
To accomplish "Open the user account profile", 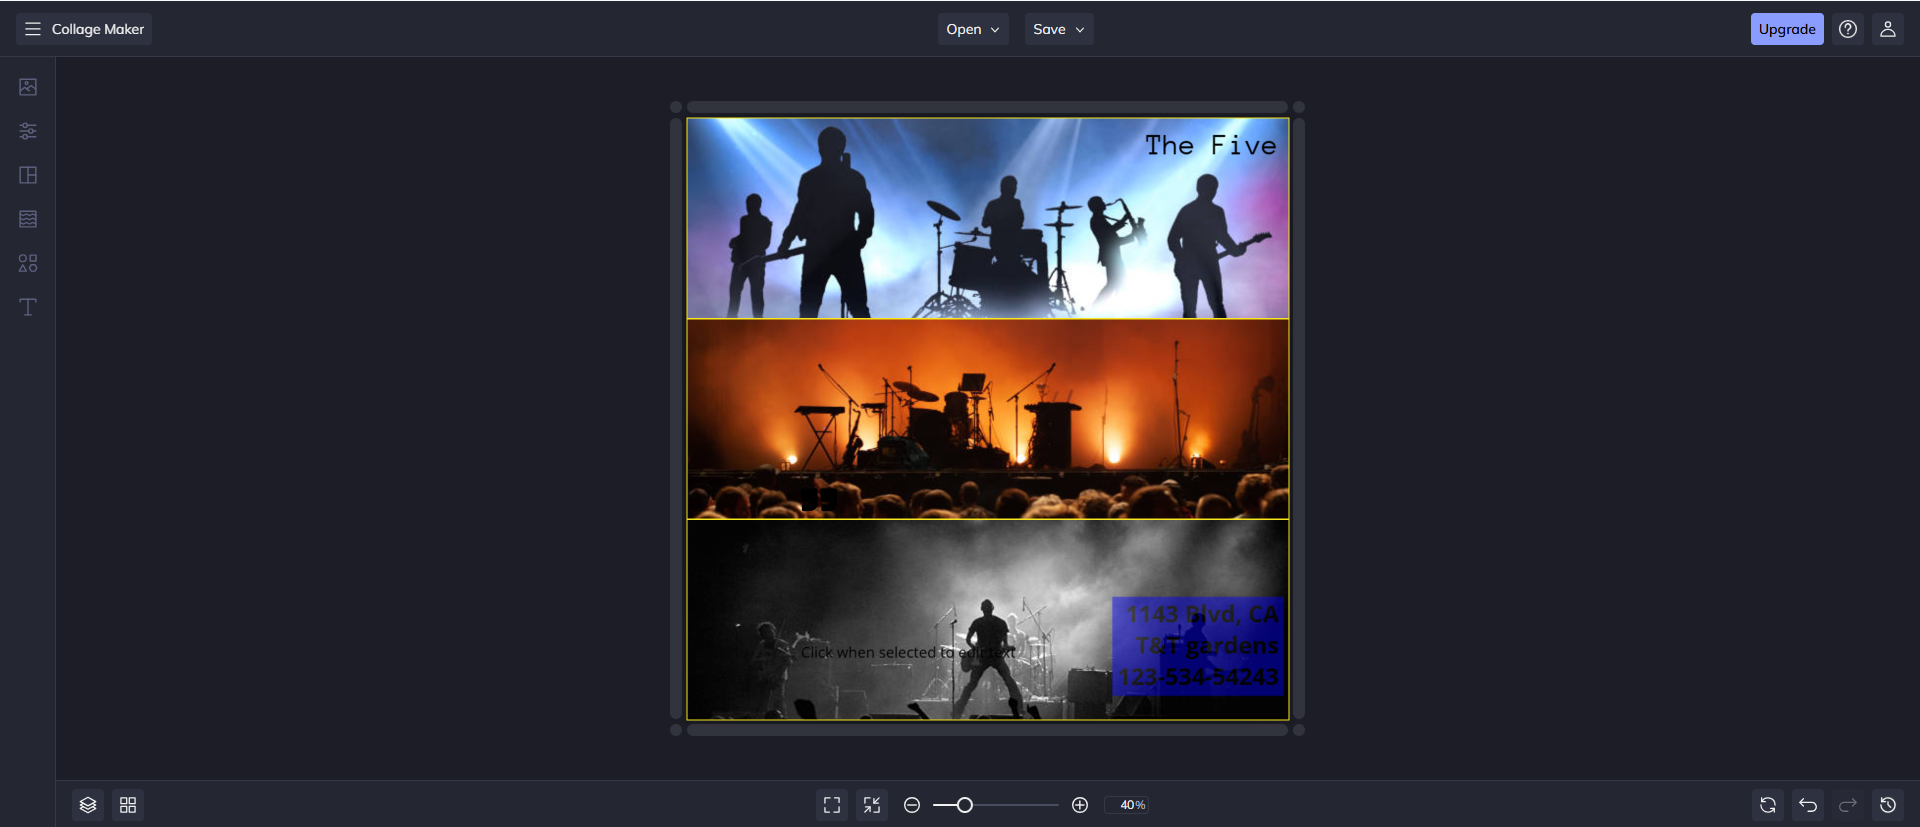I will (x=1888, y=29).
